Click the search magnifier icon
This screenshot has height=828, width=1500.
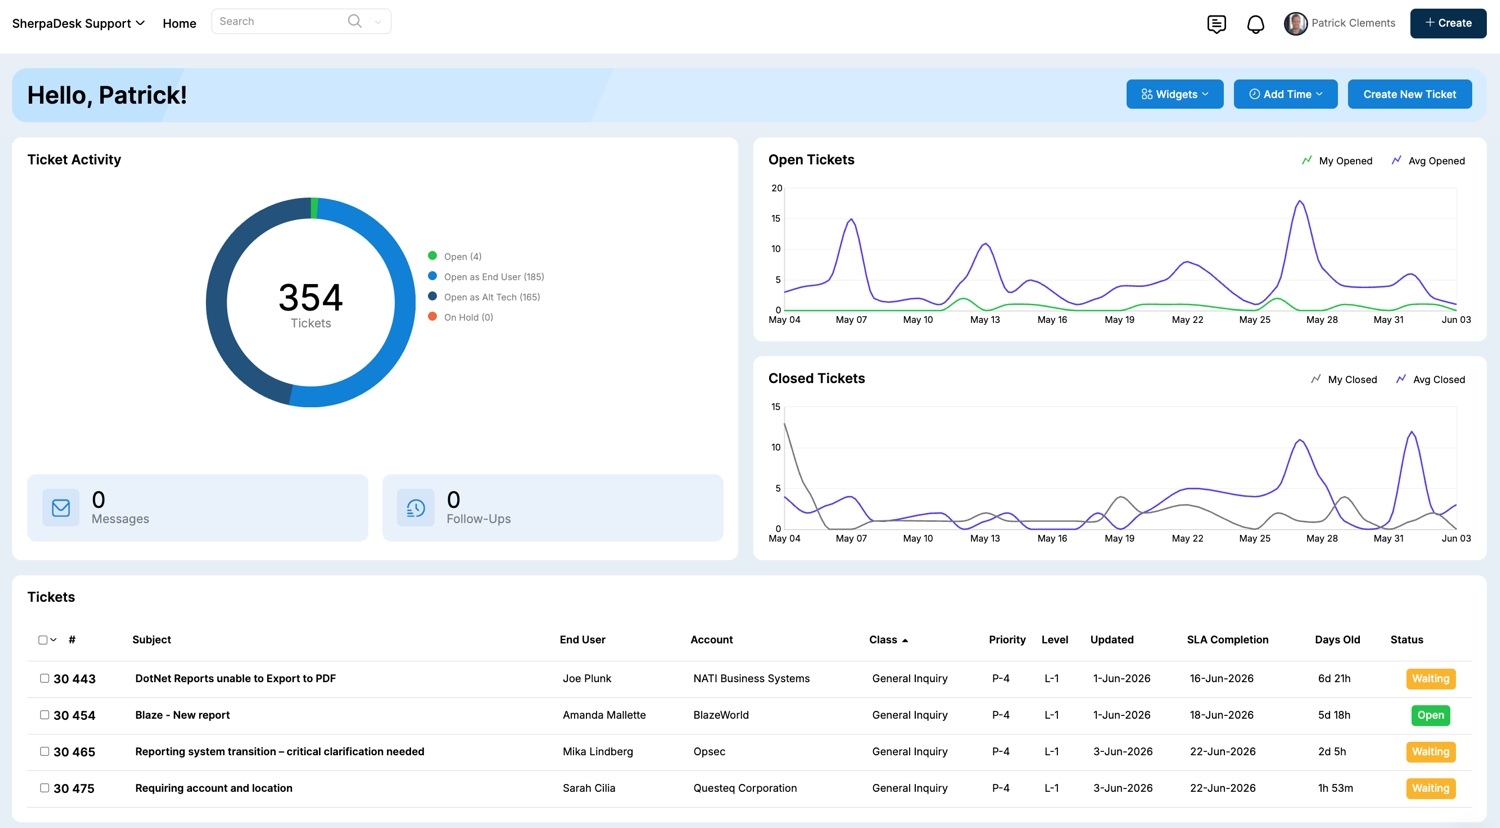coord(354,21)
